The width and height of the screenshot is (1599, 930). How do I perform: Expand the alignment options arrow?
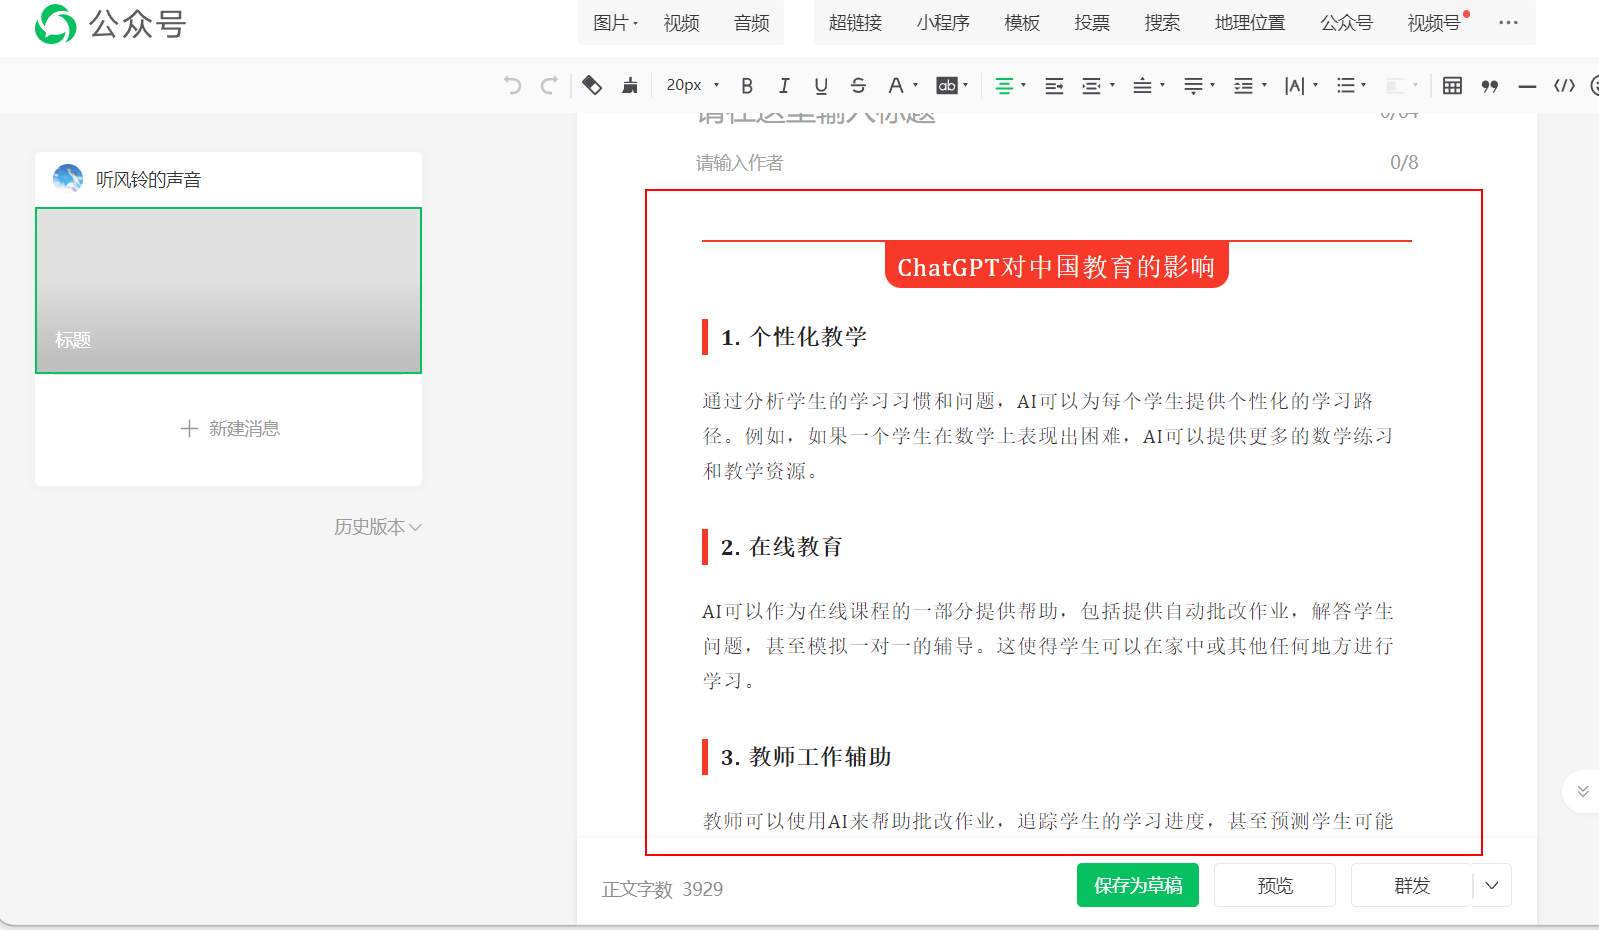pyautogui.click(x=1023, y=86)
